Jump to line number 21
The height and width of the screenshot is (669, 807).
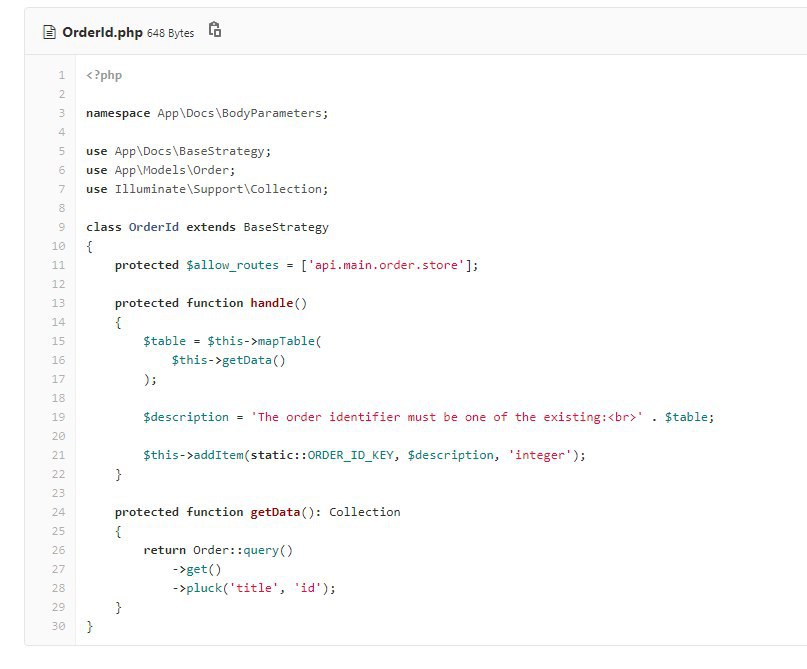coord(58,455)
